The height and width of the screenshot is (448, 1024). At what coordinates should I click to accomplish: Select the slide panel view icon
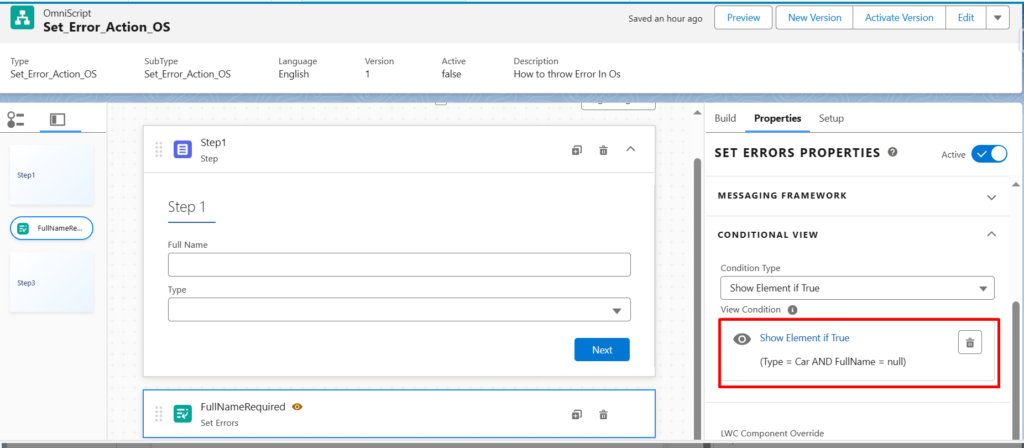(x=58, y=120)
